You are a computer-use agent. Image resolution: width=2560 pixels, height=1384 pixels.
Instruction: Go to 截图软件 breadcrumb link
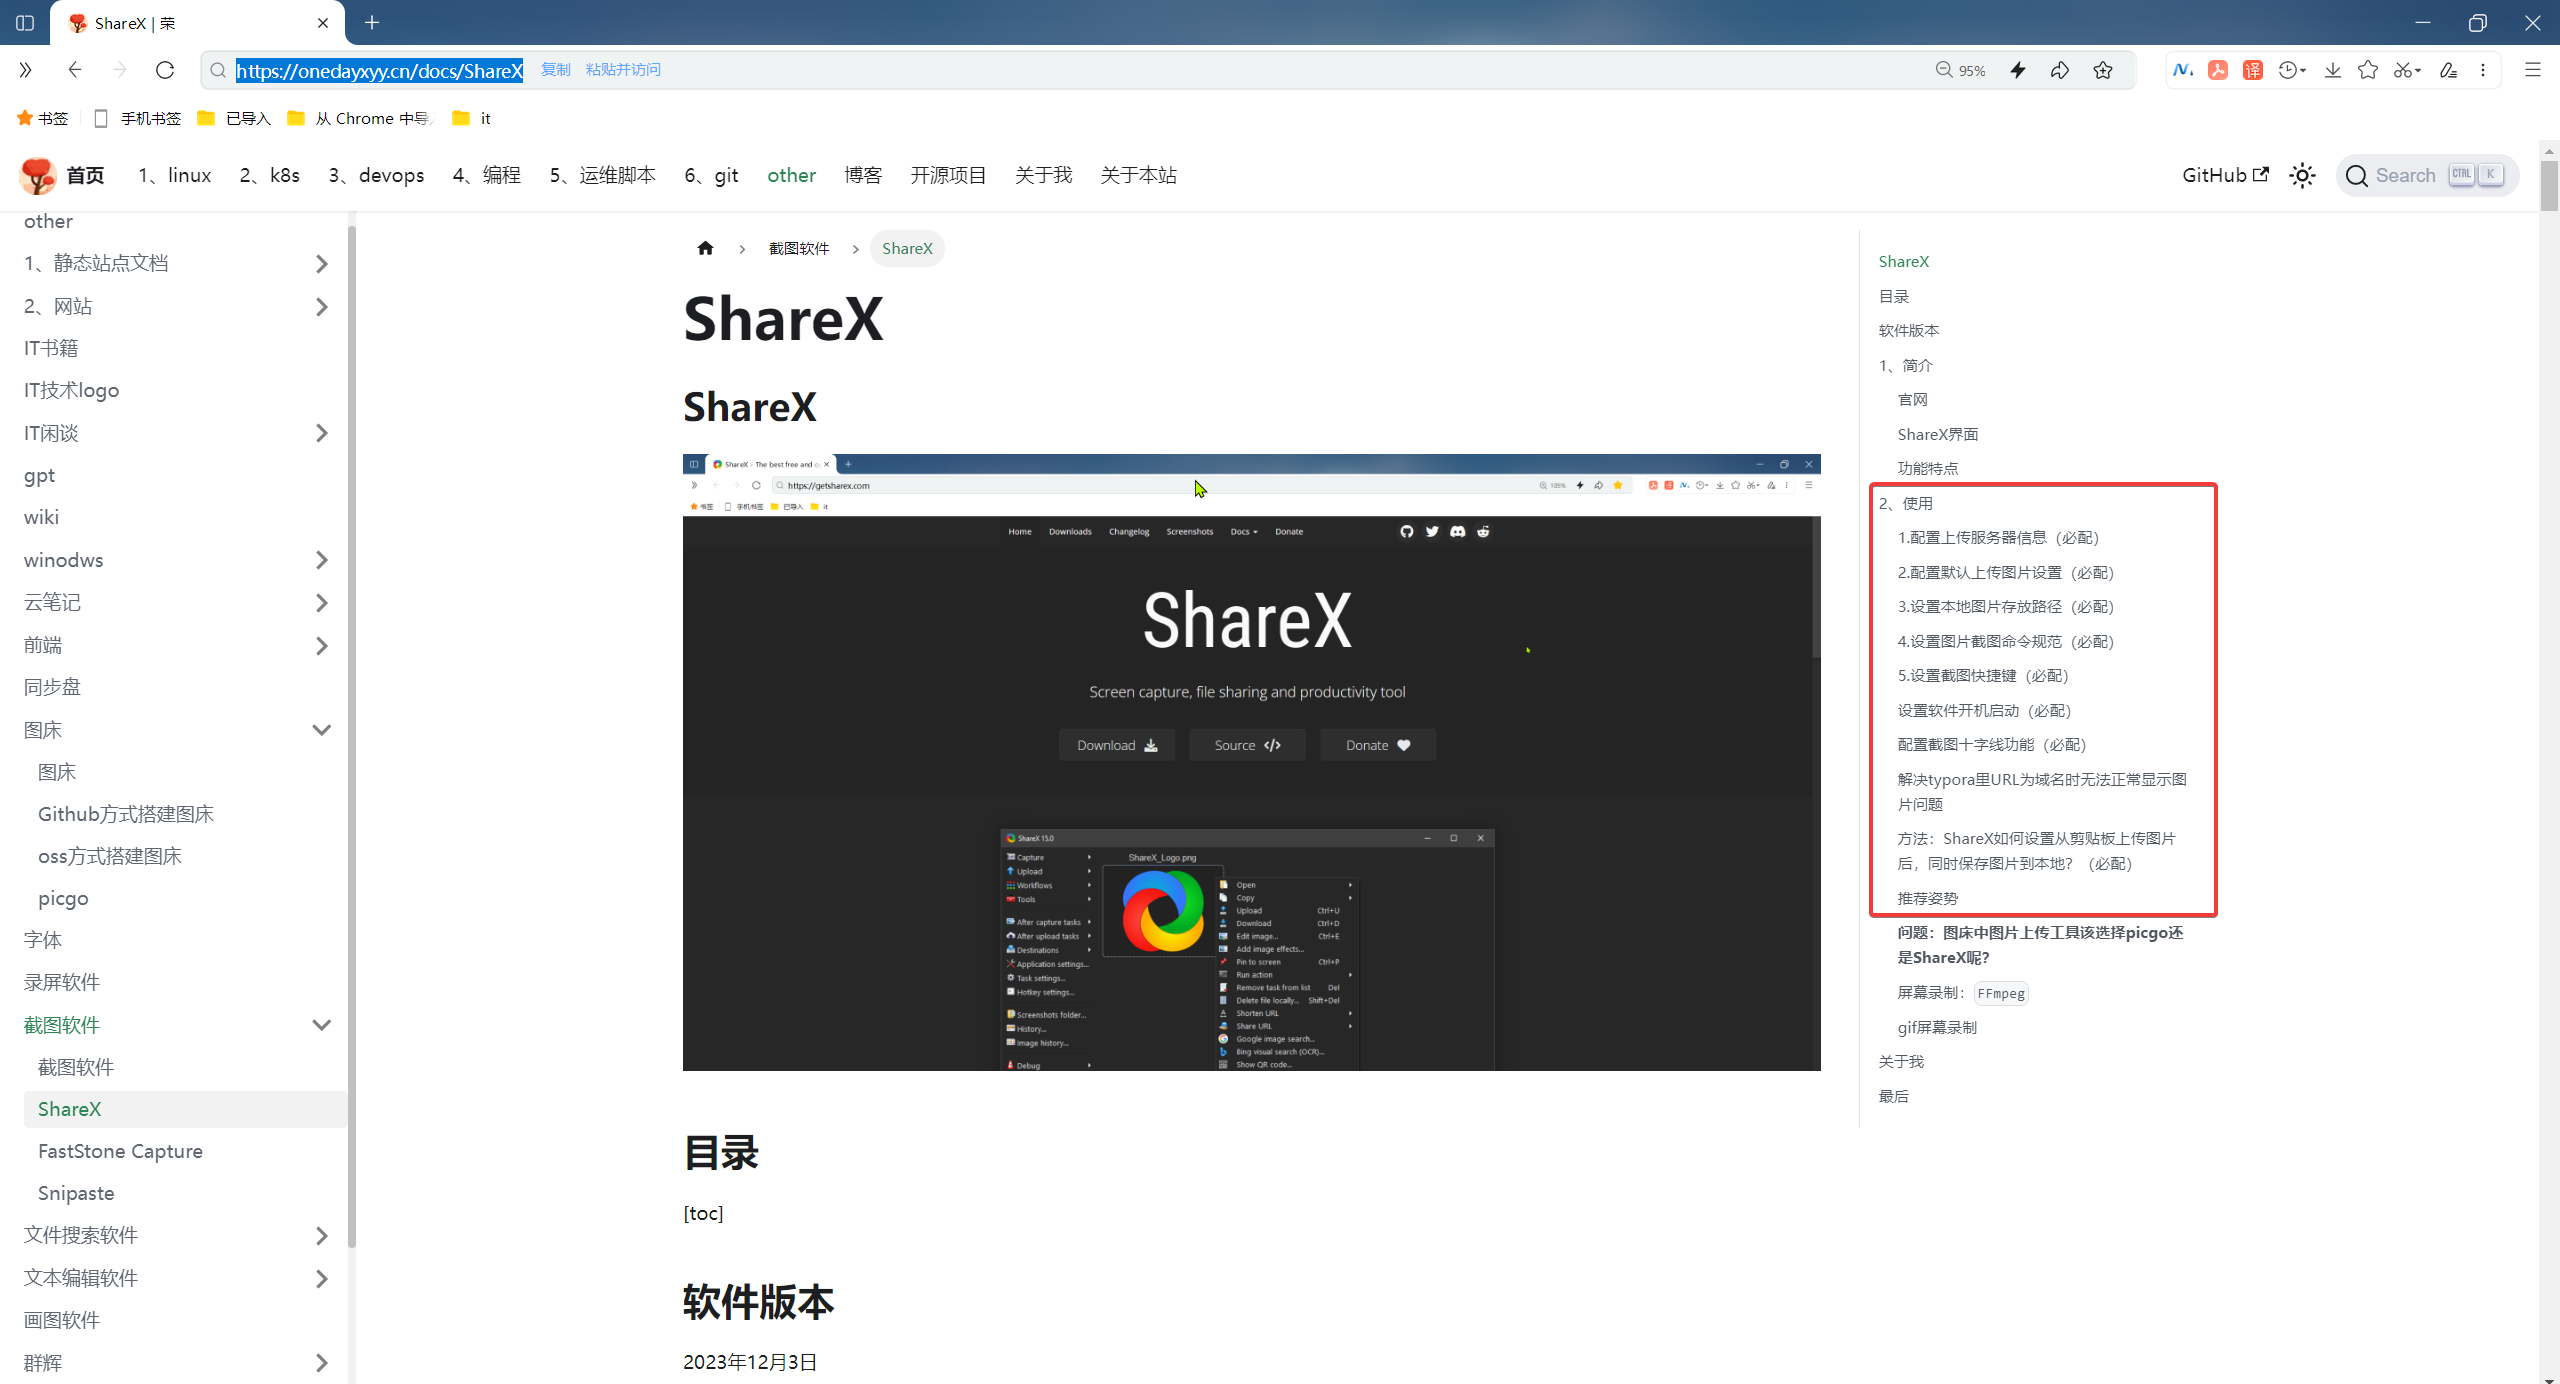[x=798, y=248]
